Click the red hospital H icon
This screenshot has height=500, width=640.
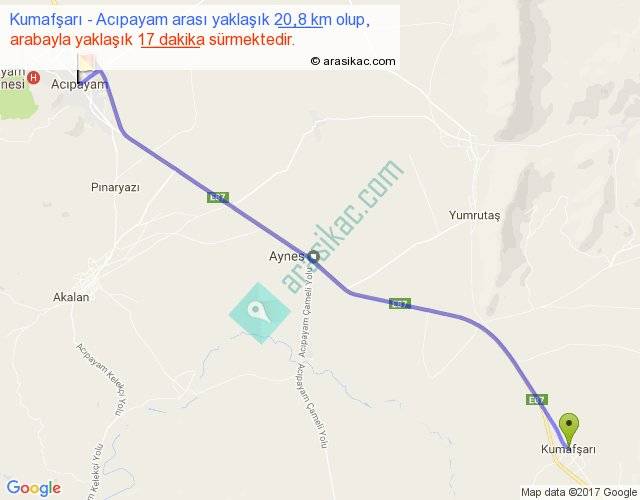pos(34,78)
